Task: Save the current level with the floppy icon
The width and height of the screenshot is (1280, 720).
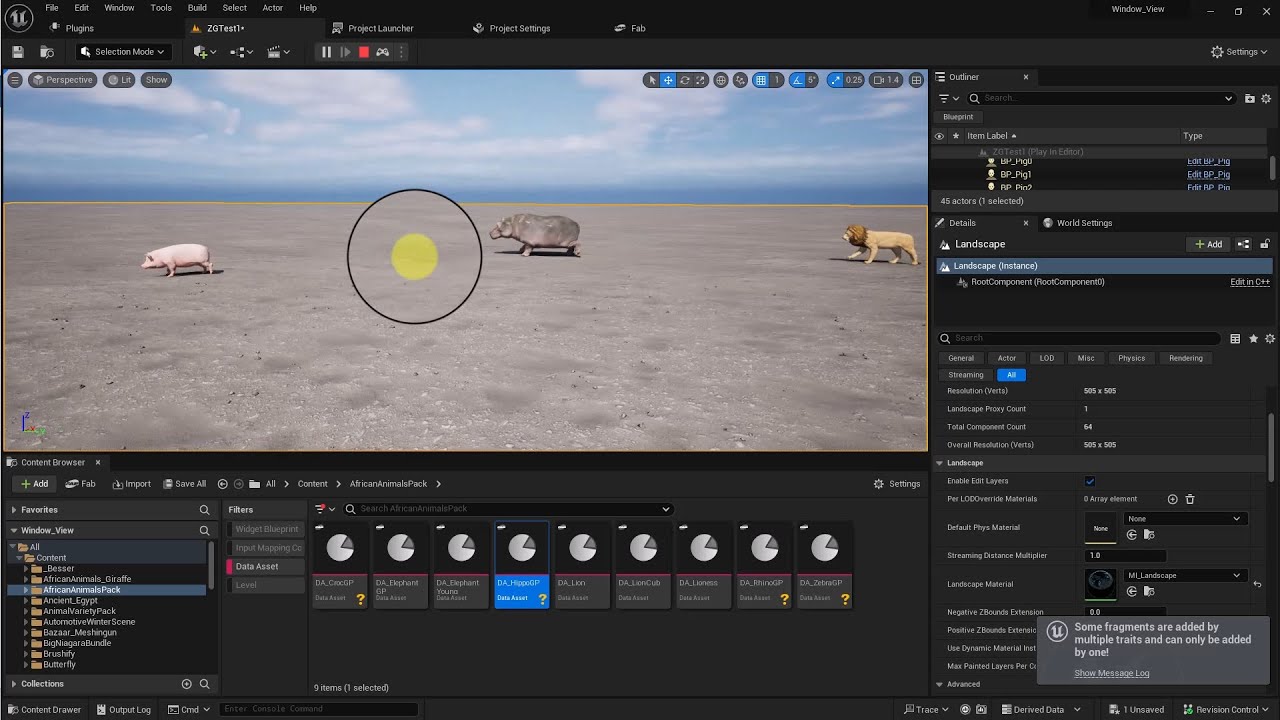Action: 18,52
